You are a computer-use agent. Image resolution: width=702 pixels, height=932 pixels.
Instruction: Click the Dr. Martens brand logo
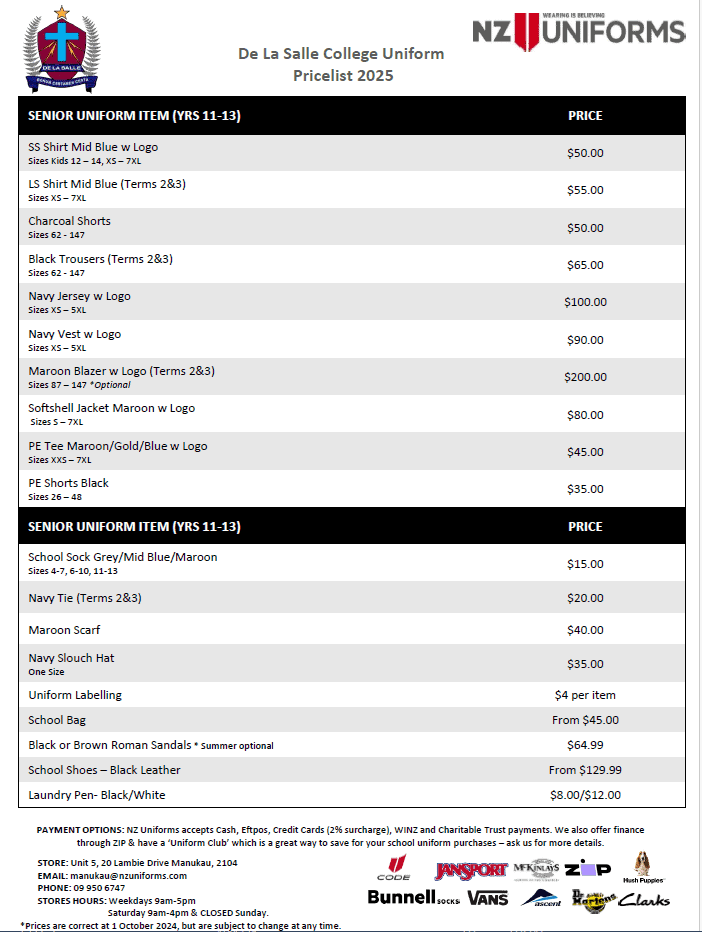tap(591, 898)
